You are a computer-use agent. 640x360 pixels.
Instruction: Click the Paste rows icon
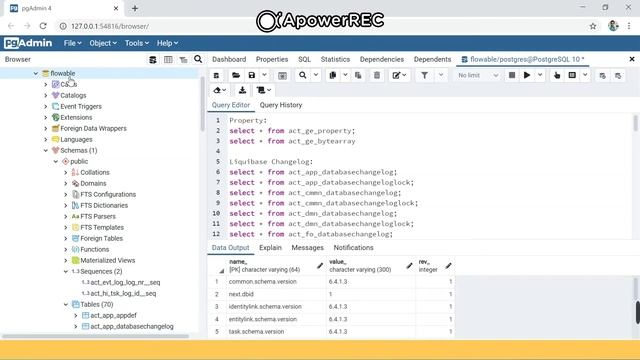click(x=358, y=75)
